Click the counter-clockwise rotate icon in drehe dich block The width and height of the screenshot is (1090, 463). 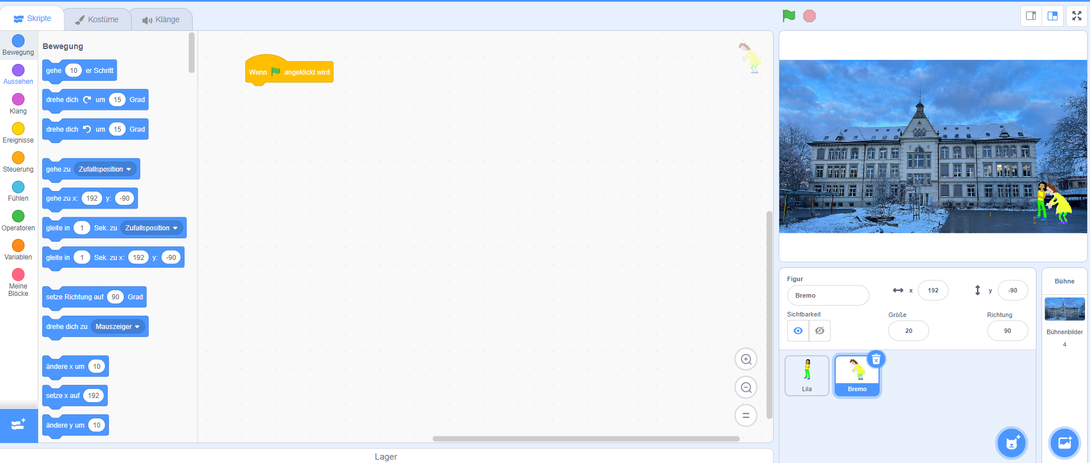tap(87, 129)
